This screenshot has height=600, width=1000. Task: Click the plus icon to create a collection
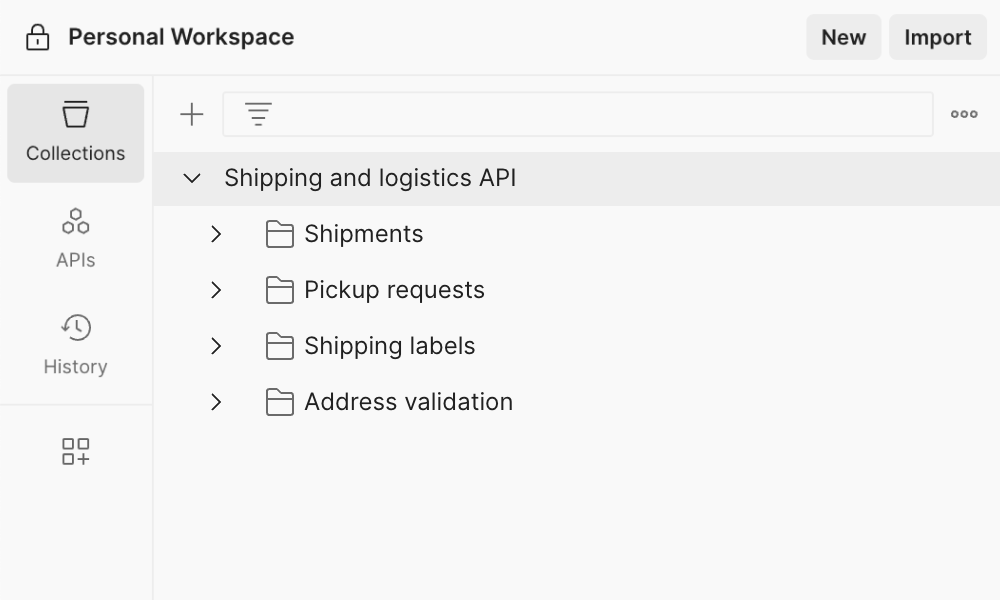190,113
